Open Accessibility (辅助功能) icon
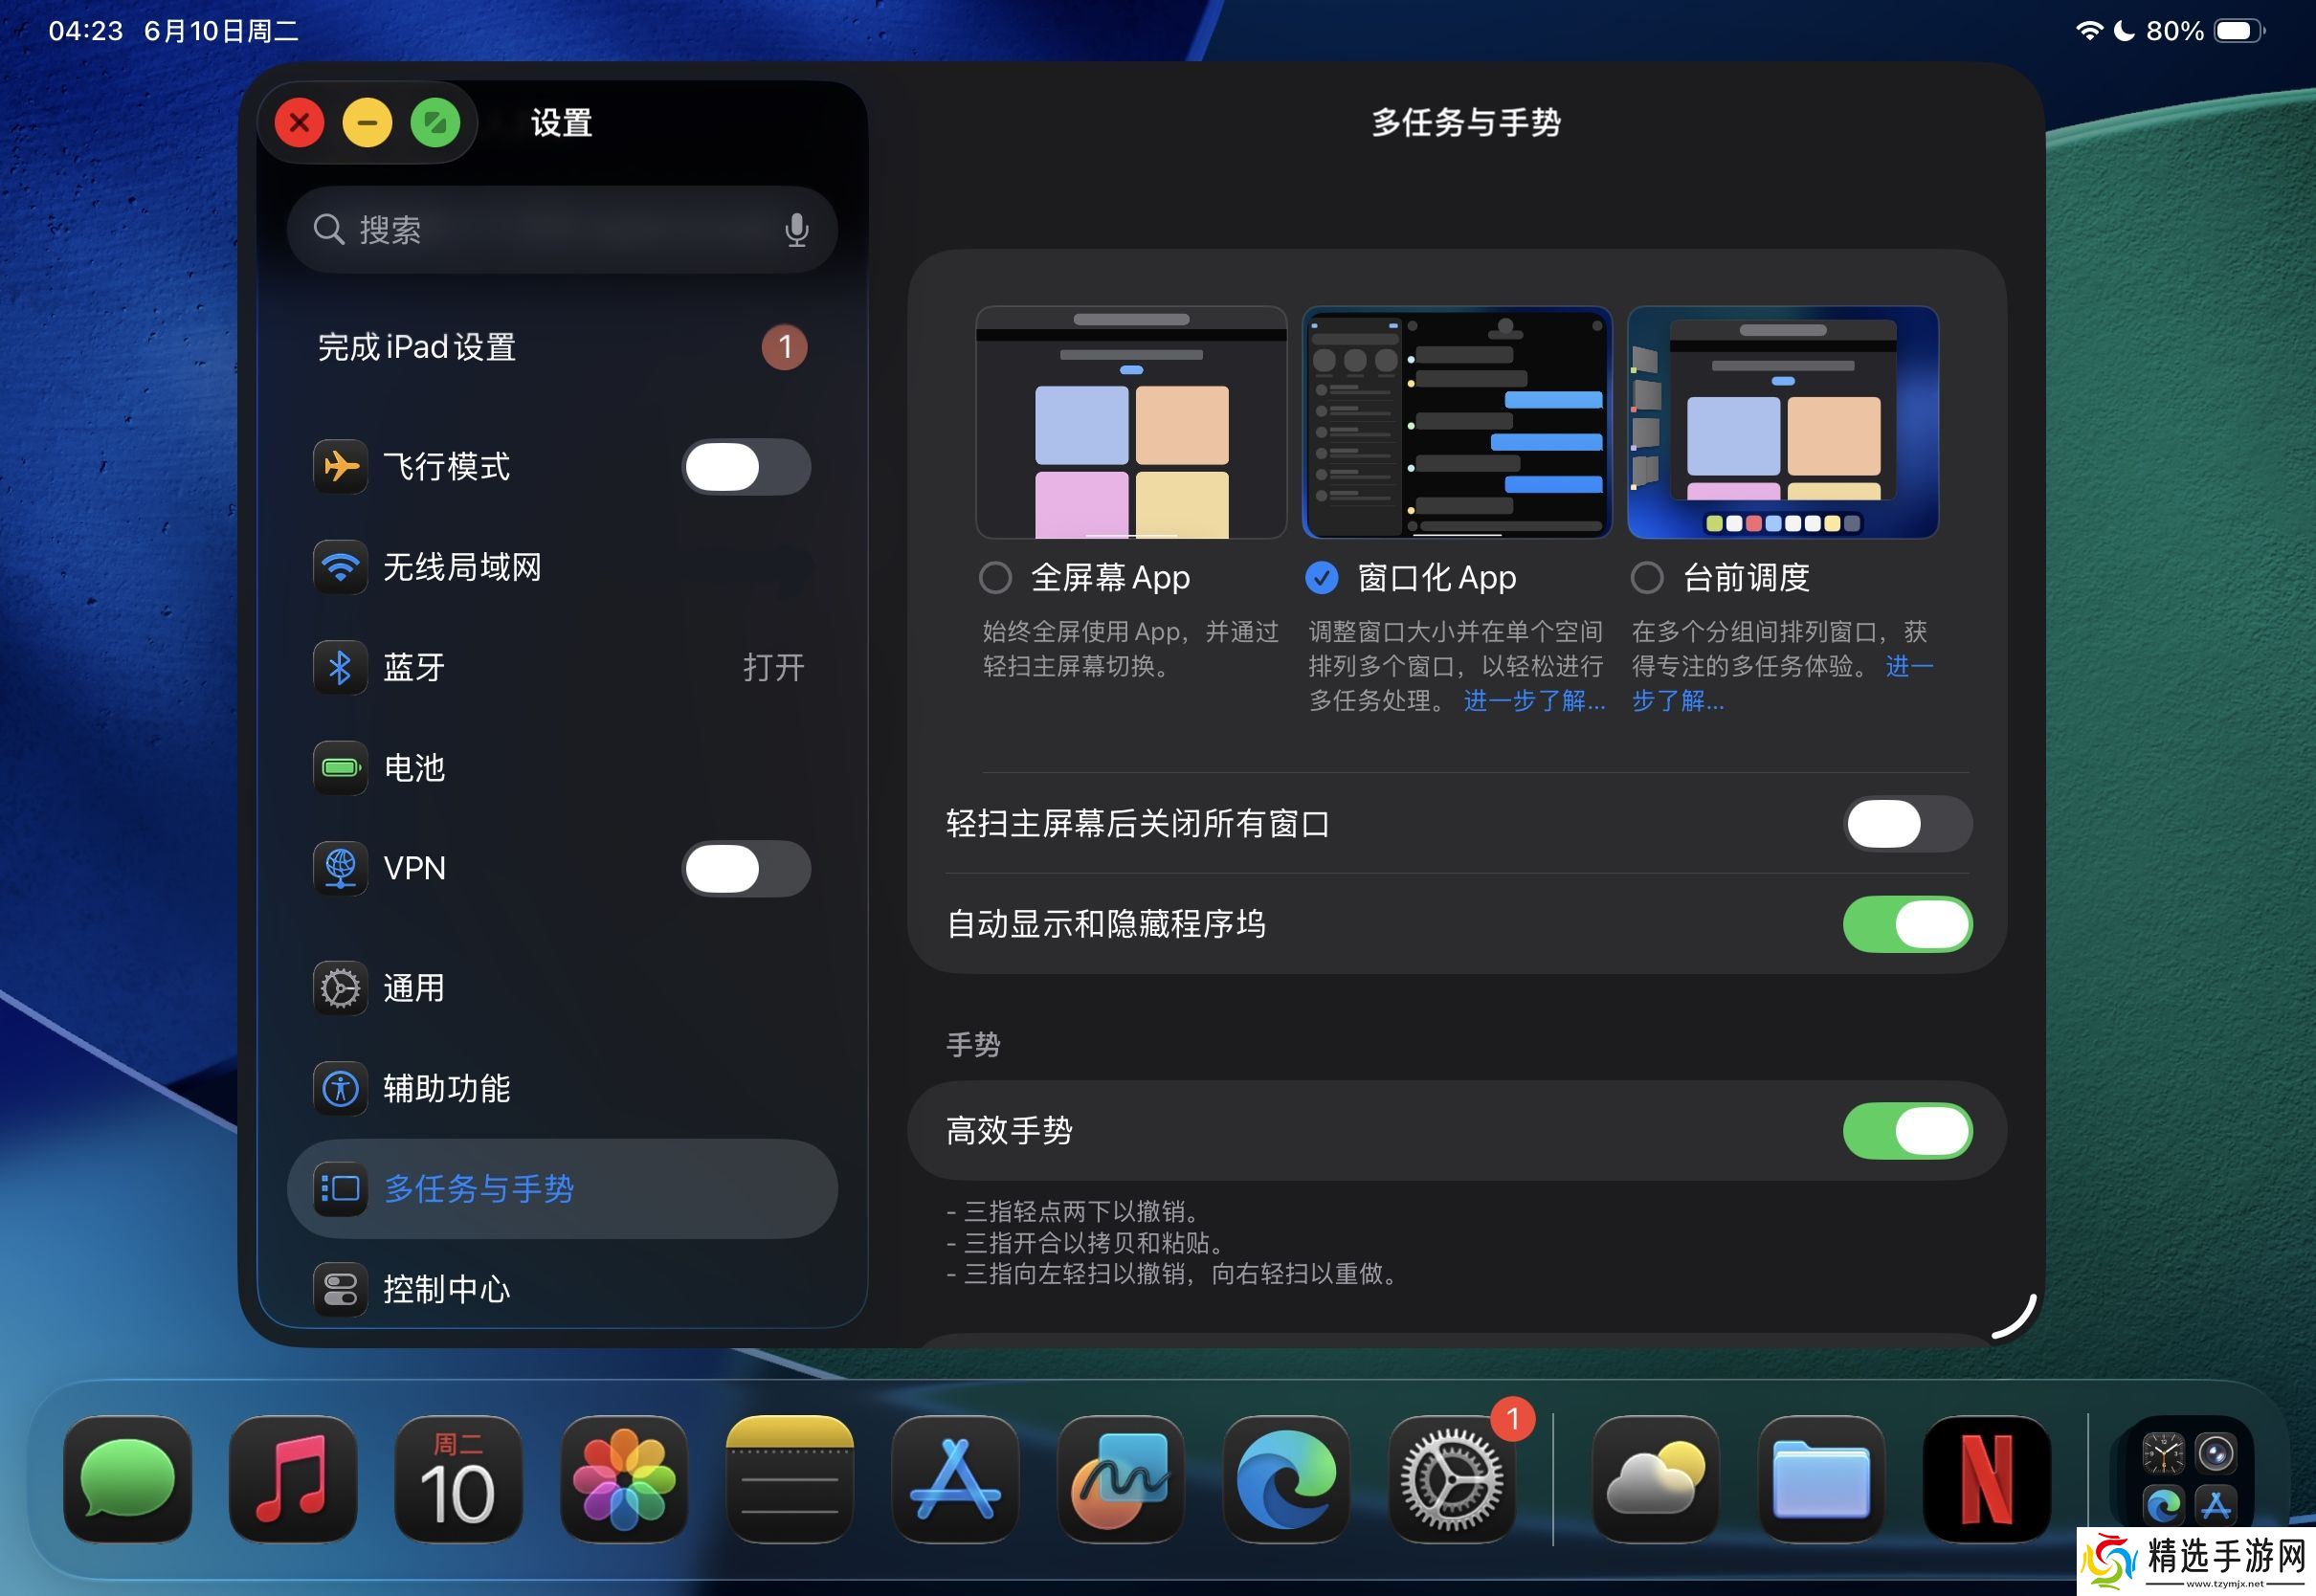 [340, 1088]
